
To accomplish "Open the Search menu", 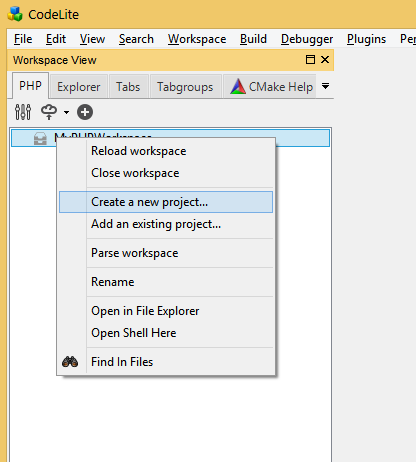I will tap(136, 39).
